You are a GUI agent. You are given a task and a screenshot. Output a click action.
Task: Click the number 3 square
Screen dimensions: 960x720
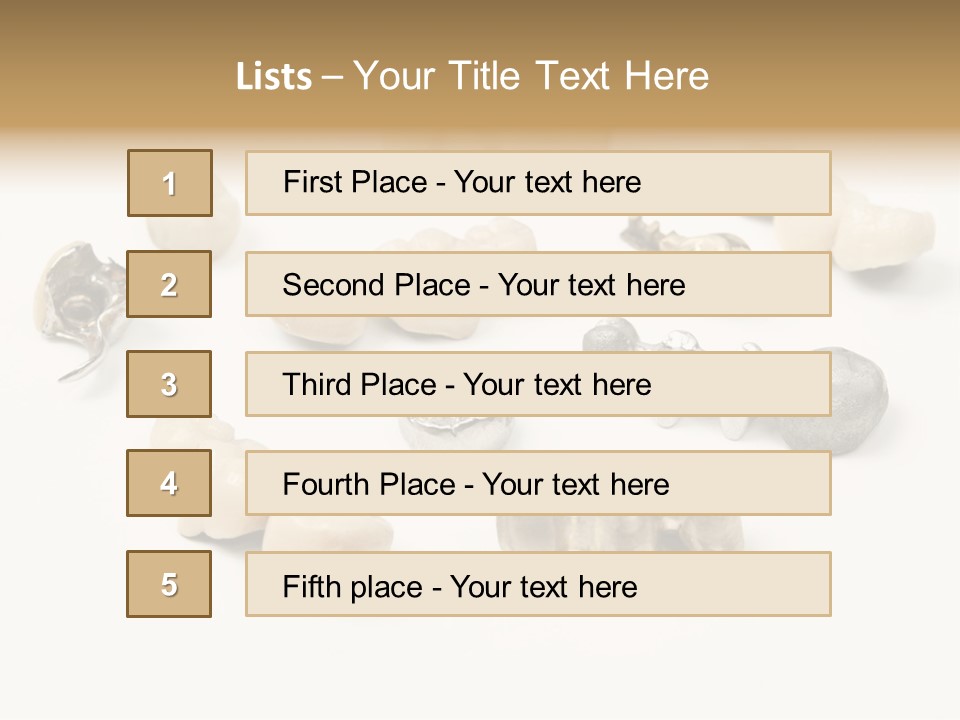[x=169, y=384]
